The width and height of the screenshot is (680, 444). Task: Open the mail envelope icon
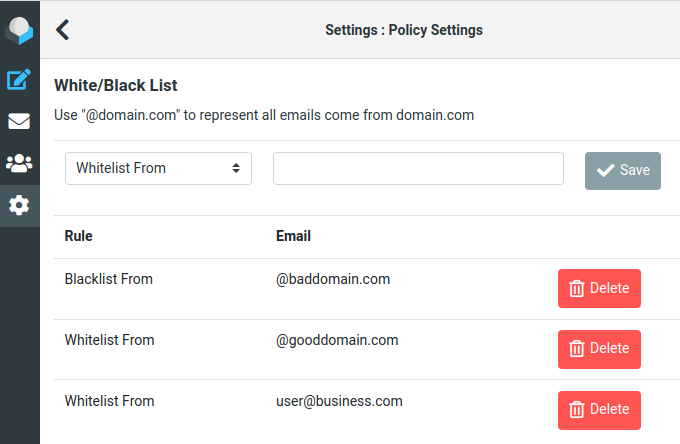coord(19,121)
